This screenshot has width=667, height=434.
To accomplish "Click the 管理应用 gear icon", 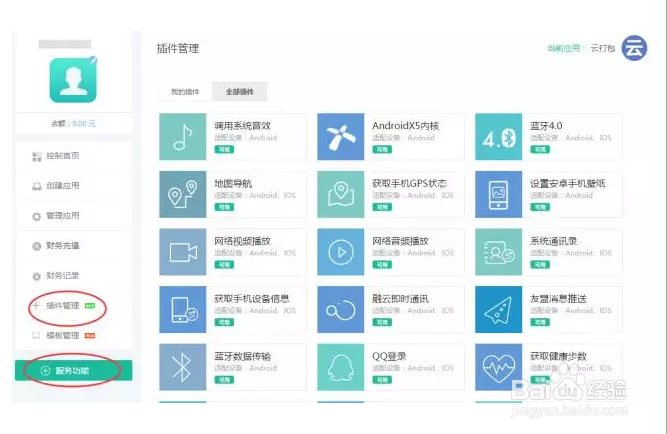I will 37,217.
